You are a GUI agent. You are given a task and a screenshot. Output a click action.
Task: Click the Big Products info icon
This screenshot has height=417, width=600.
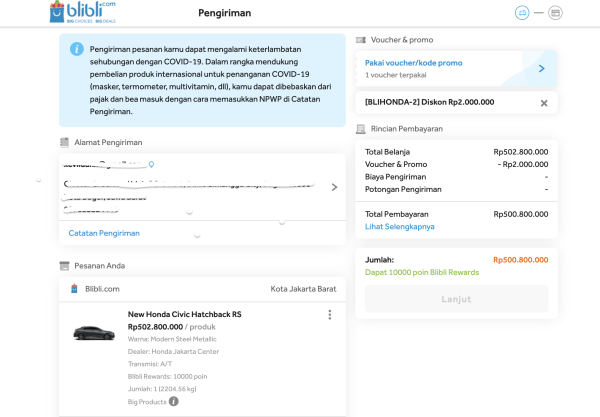[174, 401]
